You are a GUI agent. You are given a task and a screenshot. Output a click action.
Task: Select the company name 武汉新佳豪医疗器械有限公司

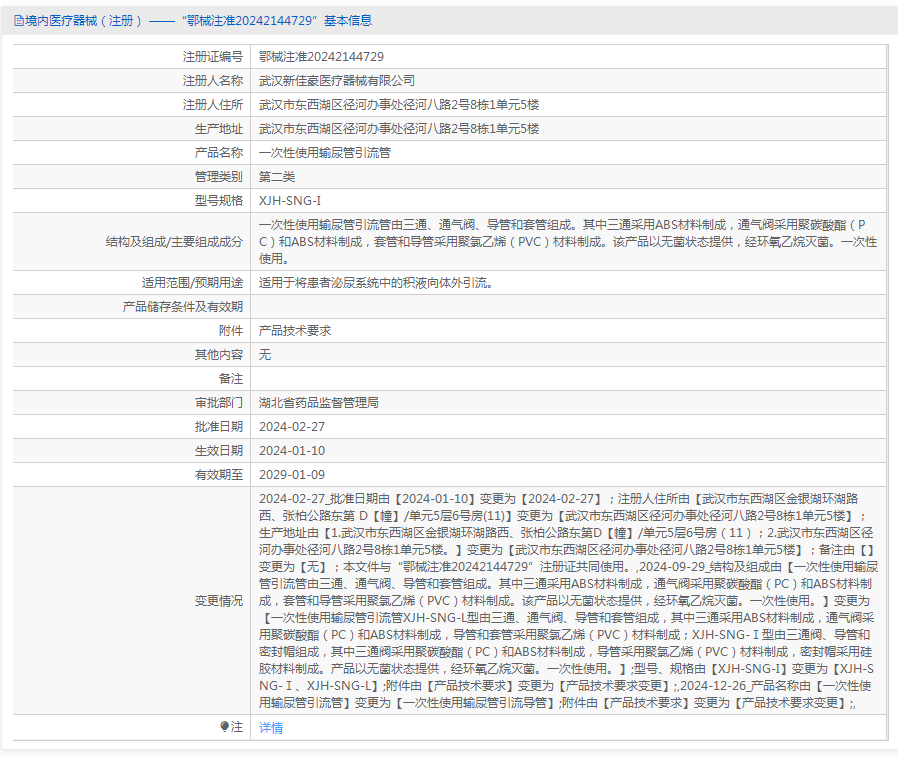coord(337,81)
